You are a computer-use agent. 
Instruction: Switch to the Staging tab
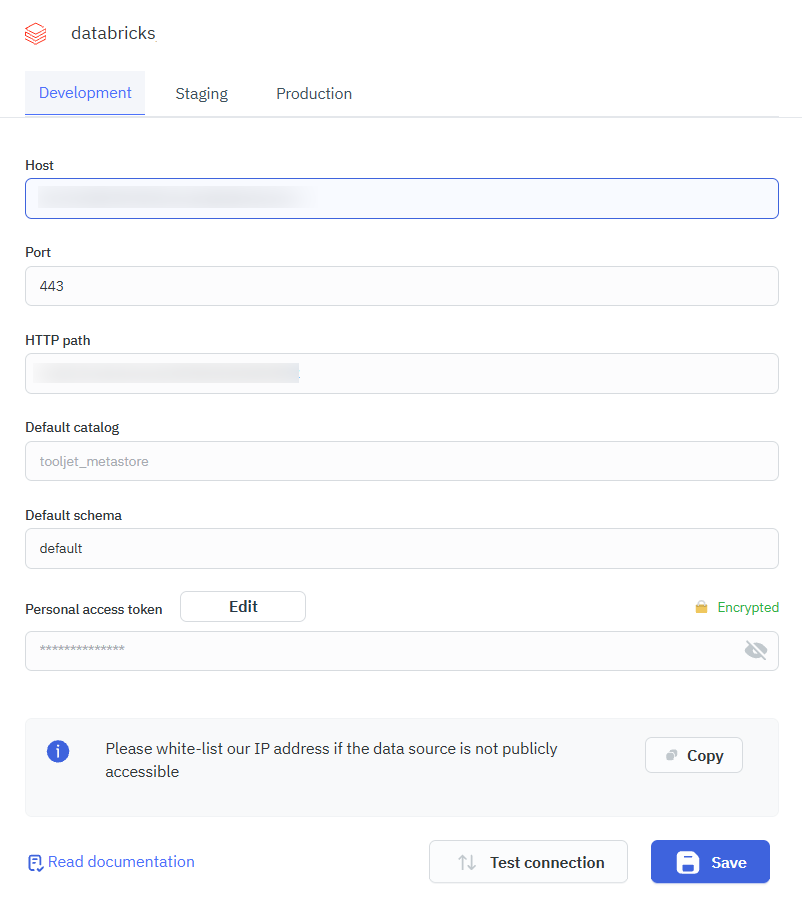pos(201,93)
